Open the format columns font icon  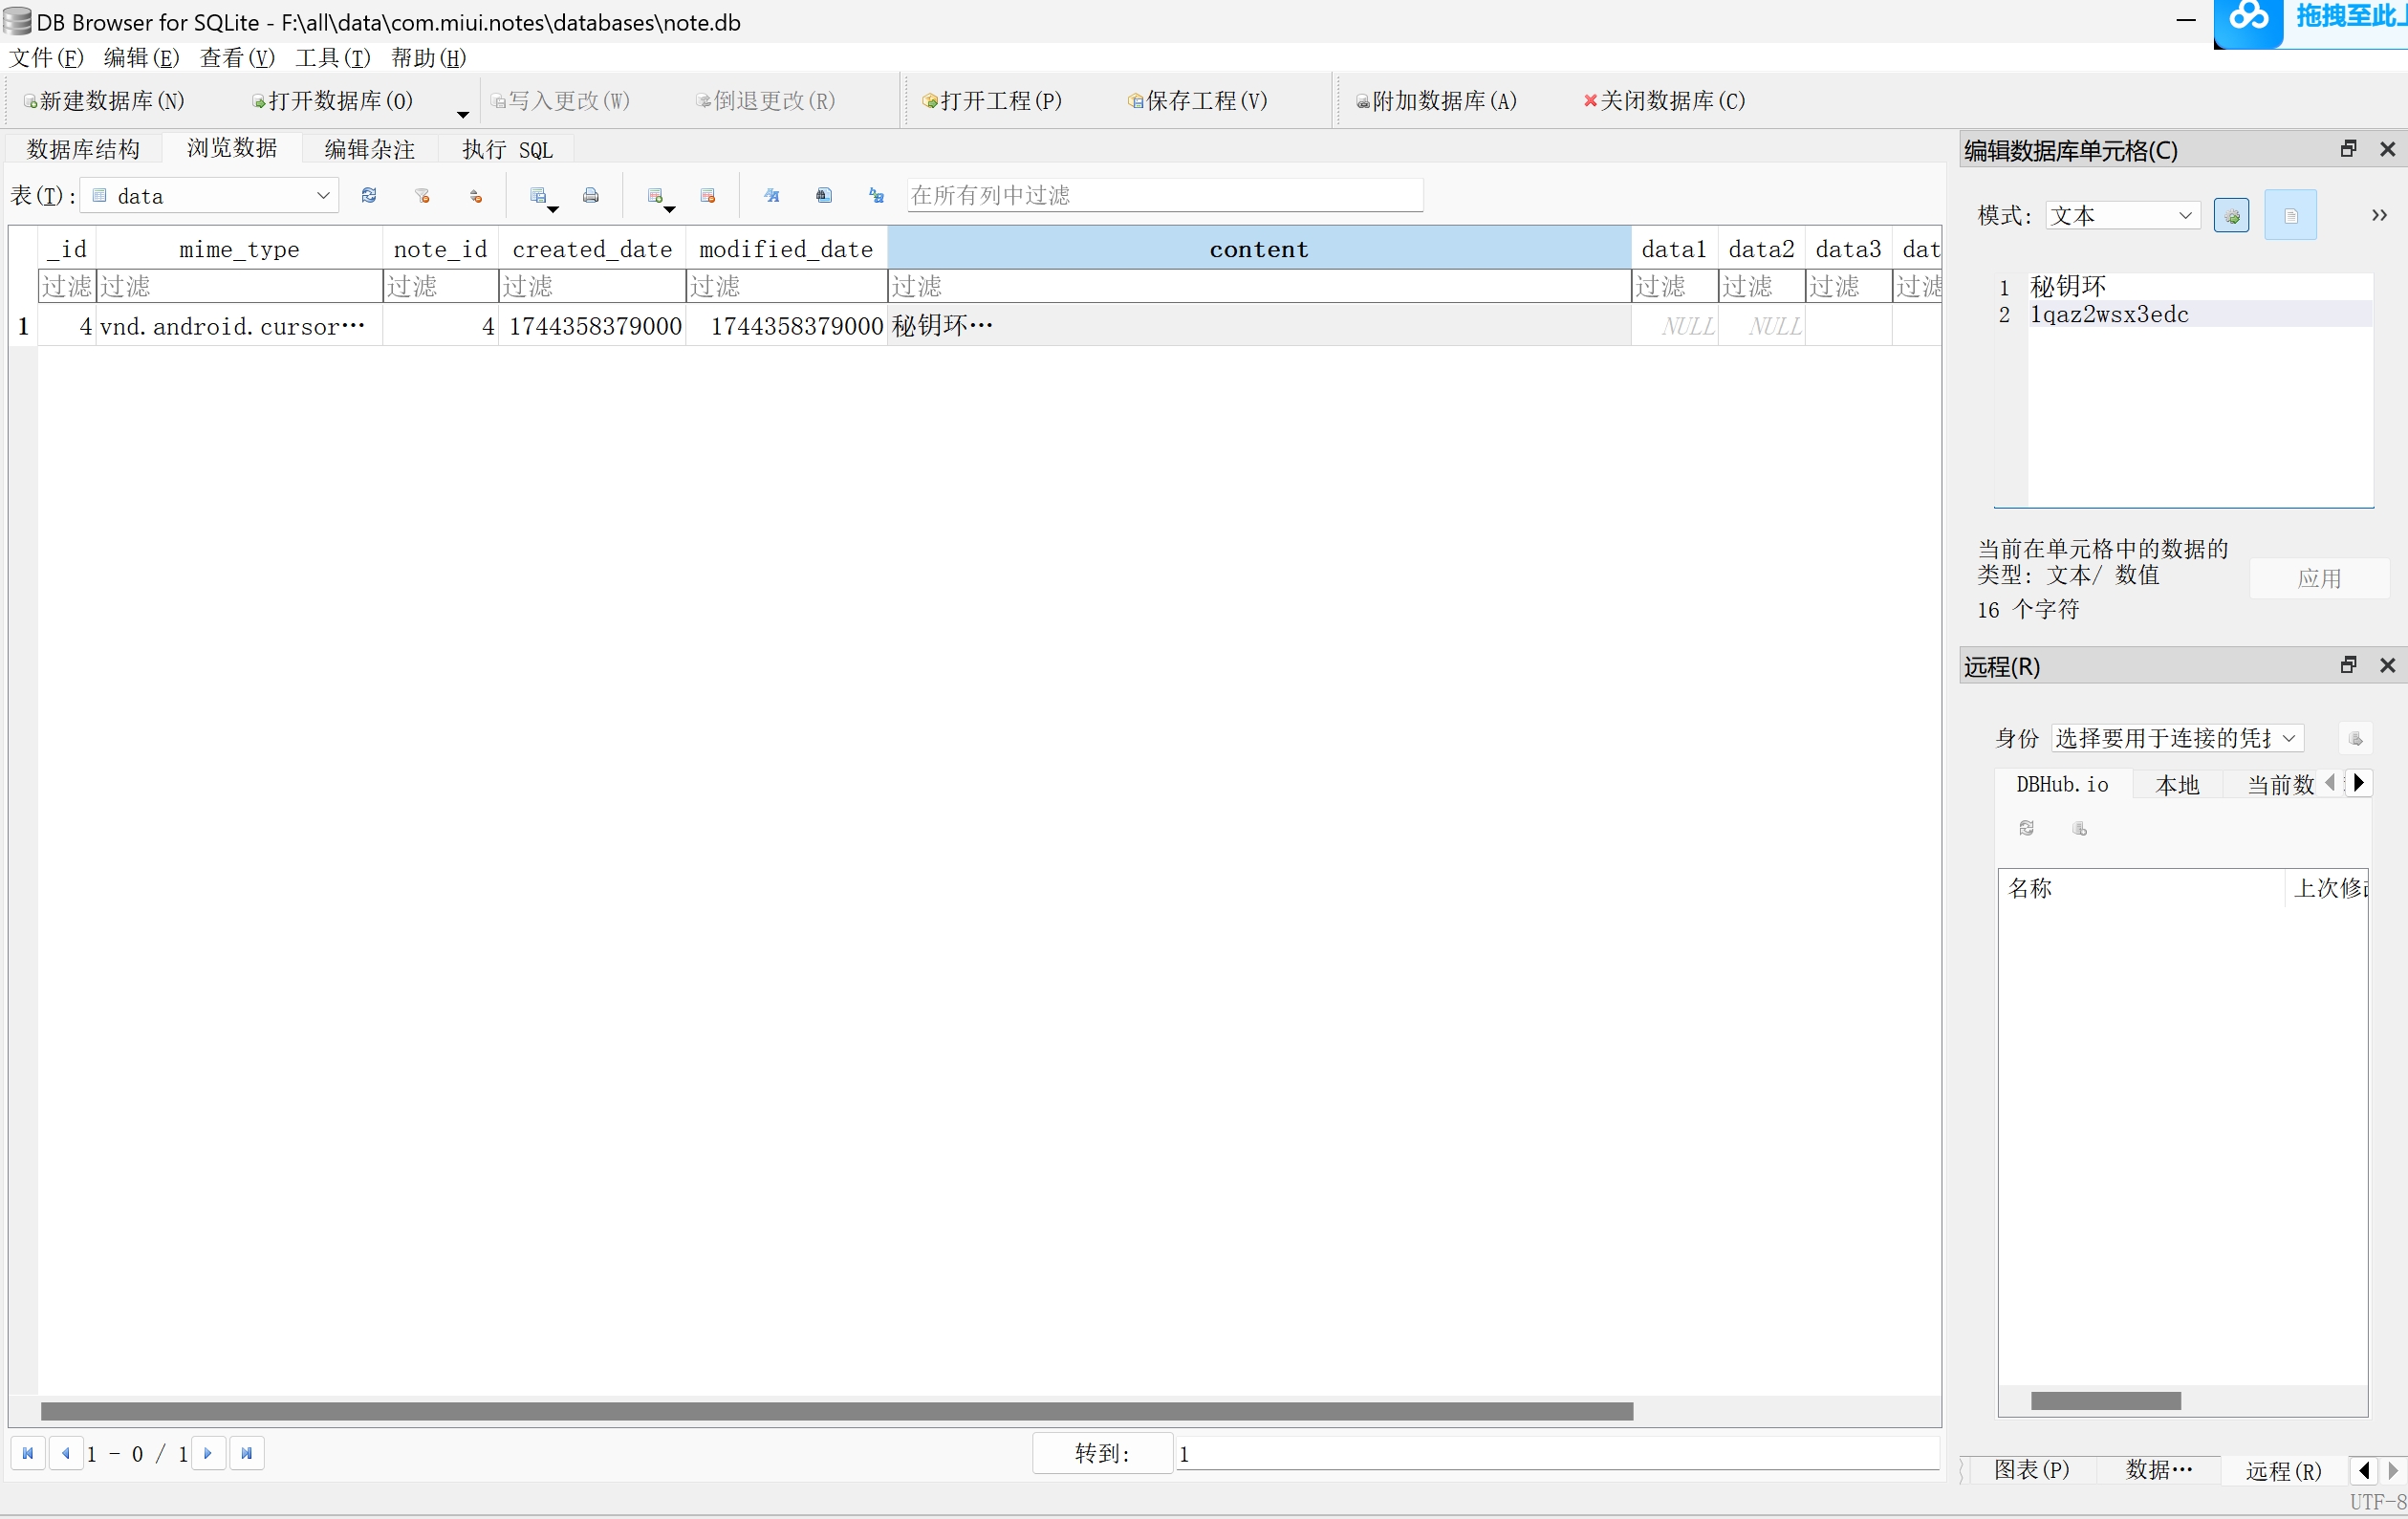click(772, 196)
